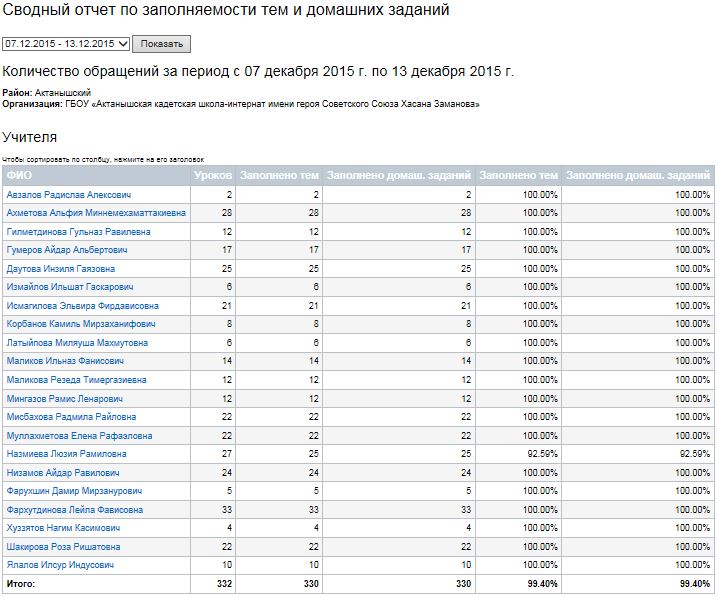Sort table by Уроков column header

(x=212, y=176)
